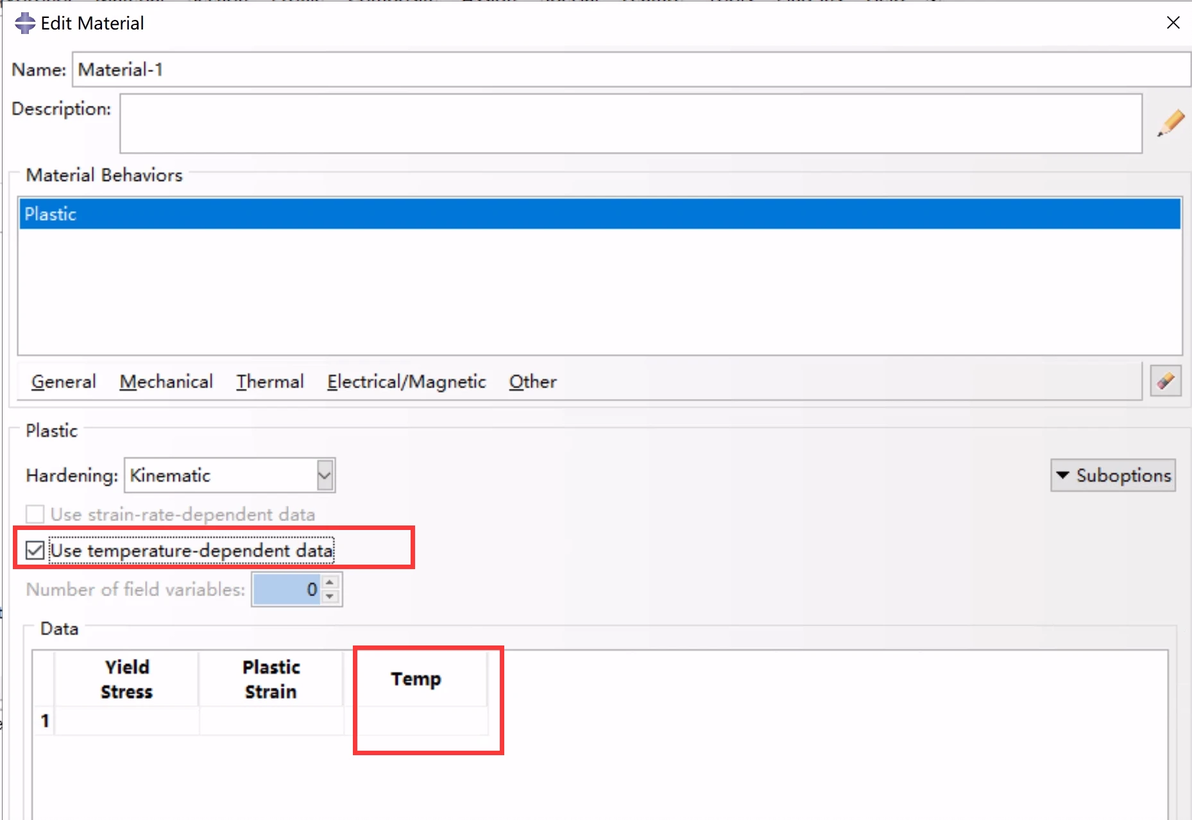Click the Number of field variables value box
The width and height of the screenshot is (1192, 820).
287,590
